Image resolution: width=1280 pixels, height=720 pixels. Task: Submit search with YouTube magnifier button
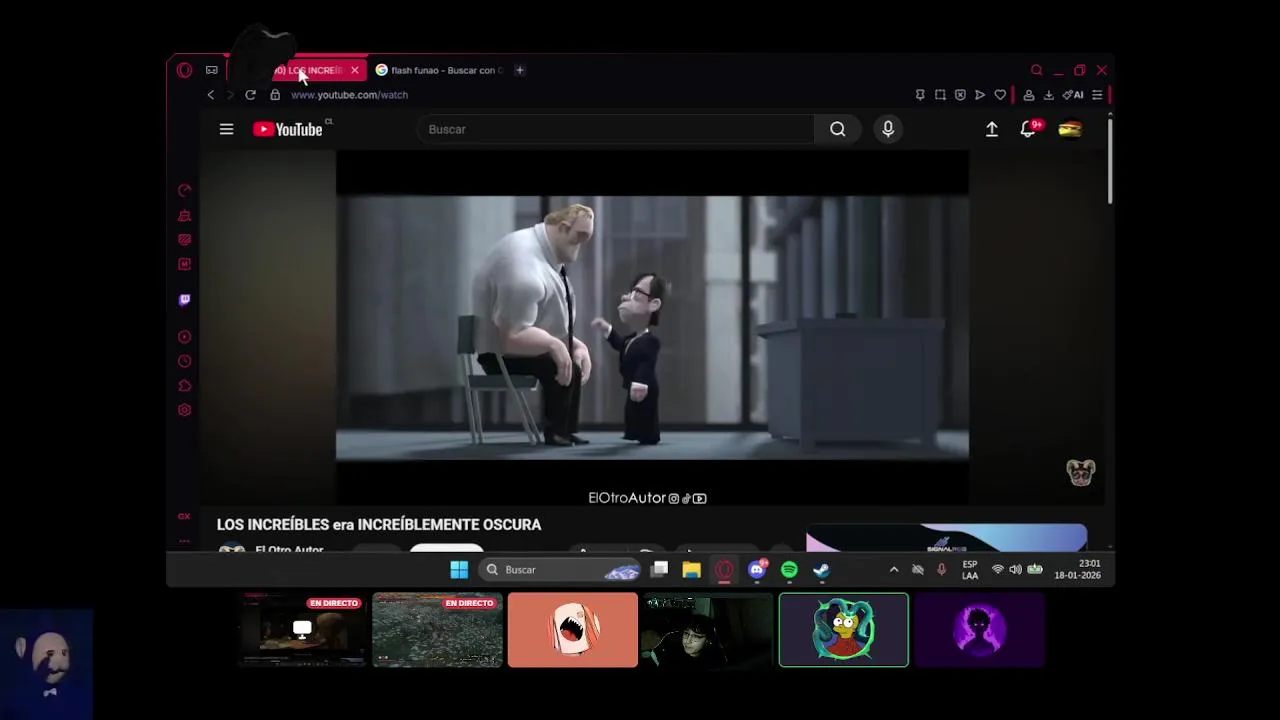[837, 129]
